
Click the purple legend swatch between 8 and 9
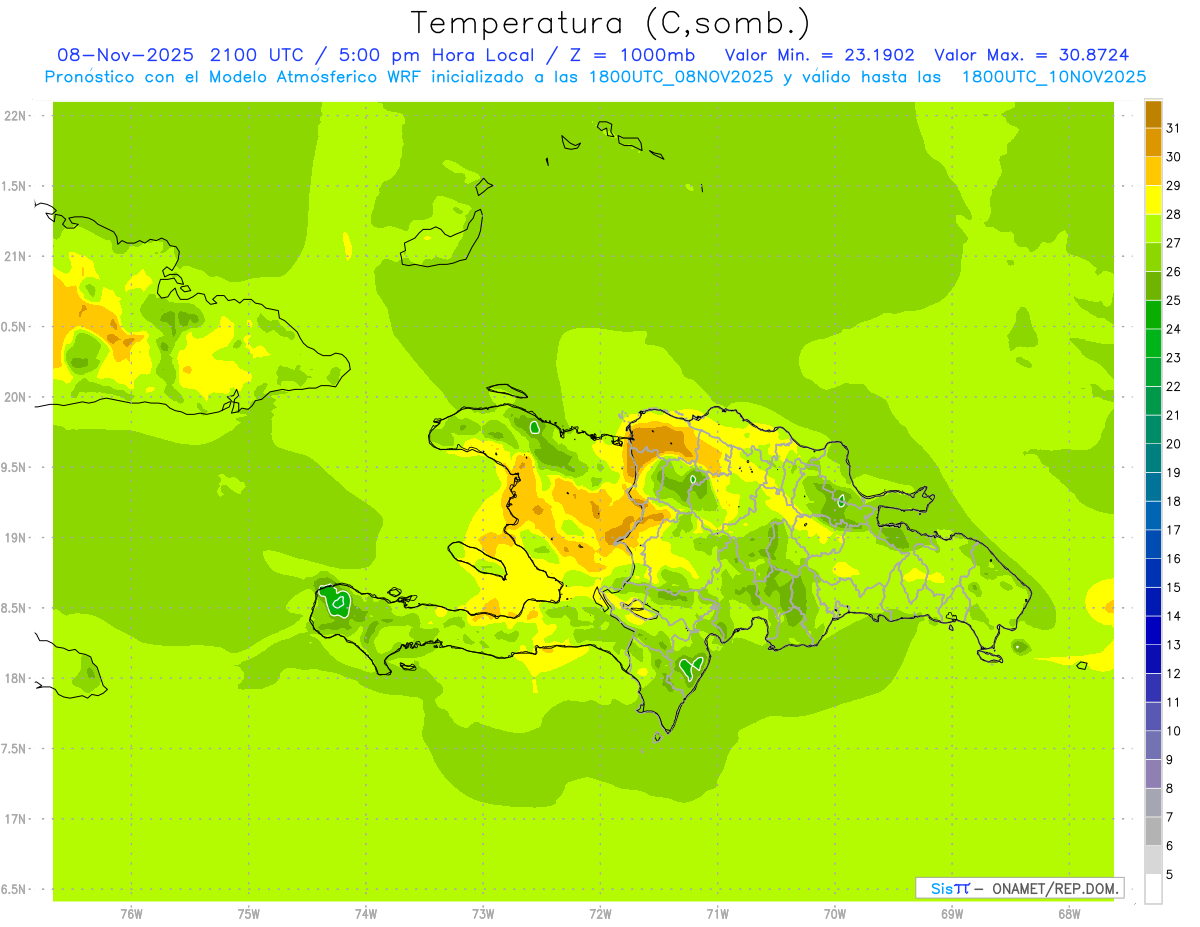pos(1154,774)
